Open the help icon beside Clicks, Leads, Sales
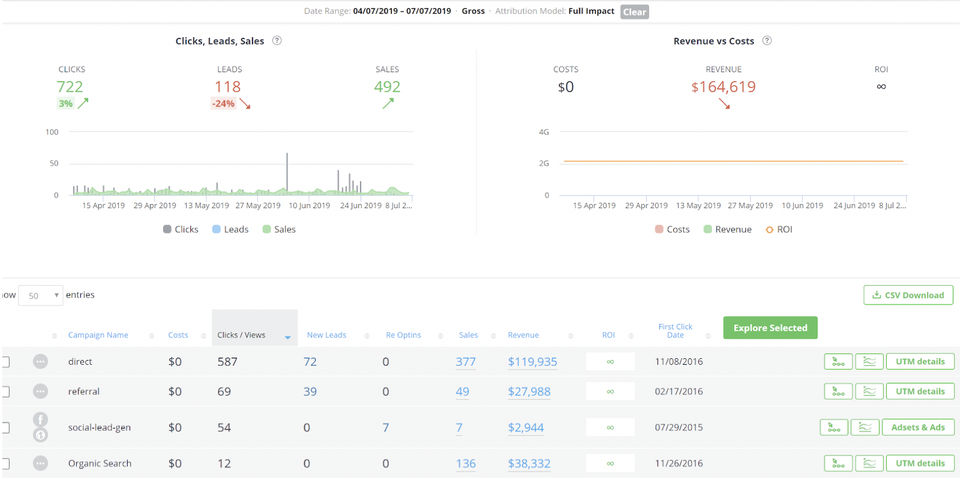Viewport: 960px width, 479px height. tap(277, 41)
